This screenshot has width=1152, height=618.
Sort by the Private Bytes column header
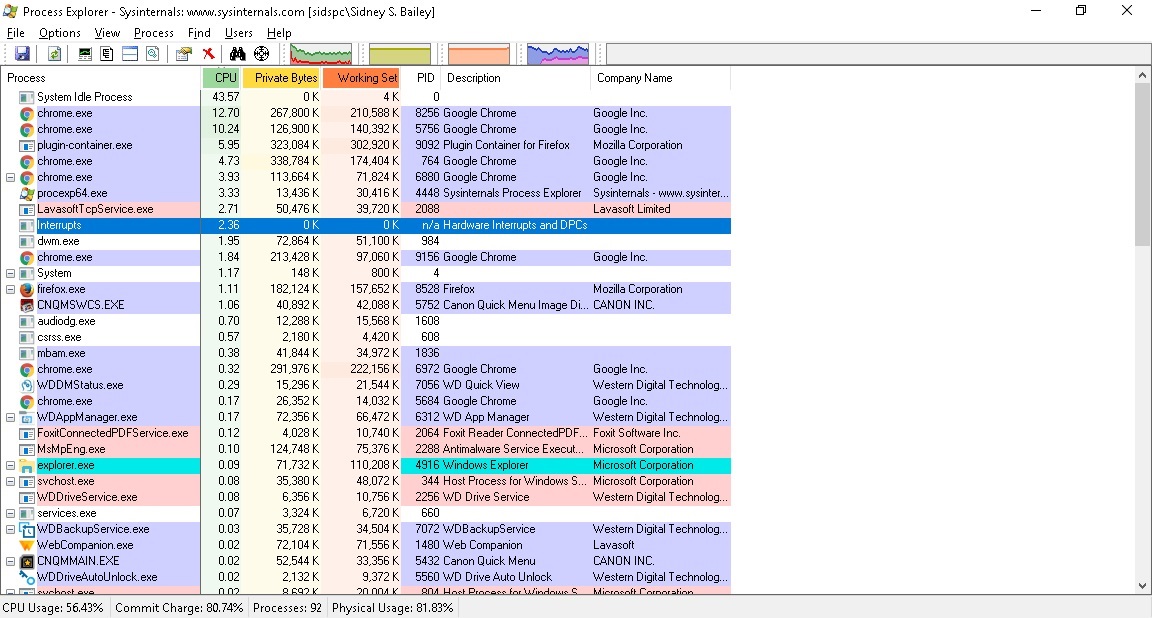point(281,78)
